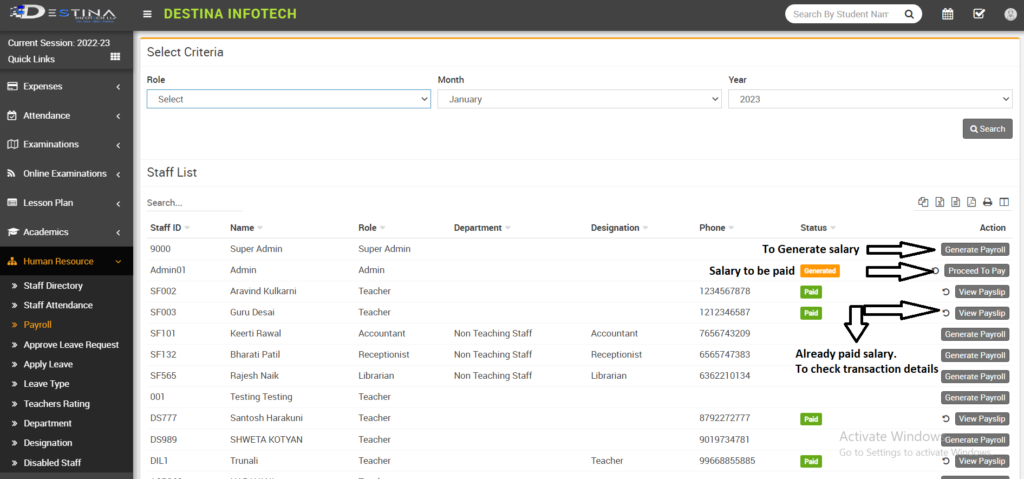Image resolution: width=1024 pixels, height=479 pixels.
Task: Click the hamburger menu toggle icon
Action: tap(148, 14)
